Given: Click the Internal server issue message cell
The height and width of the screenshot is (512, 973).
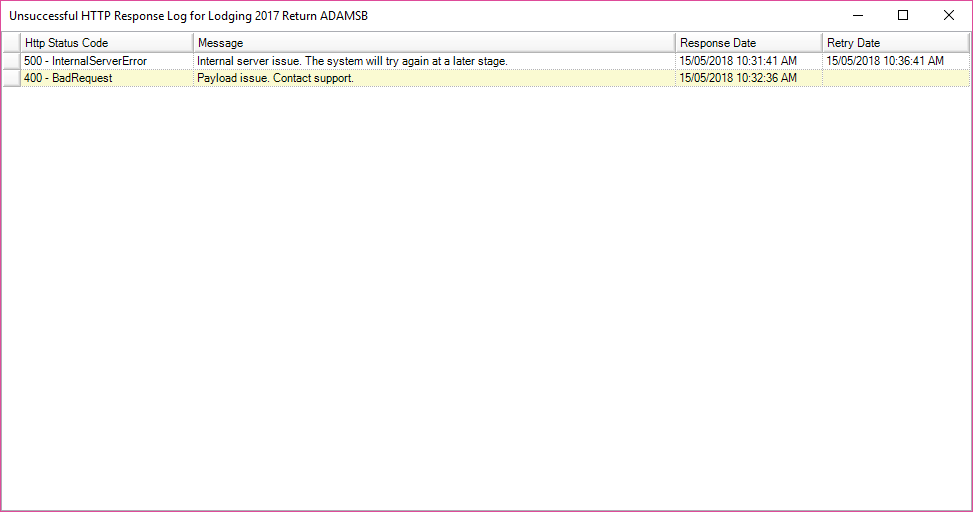Looking at the screenshot, I should pyautogui.click(x=433, y=61).
